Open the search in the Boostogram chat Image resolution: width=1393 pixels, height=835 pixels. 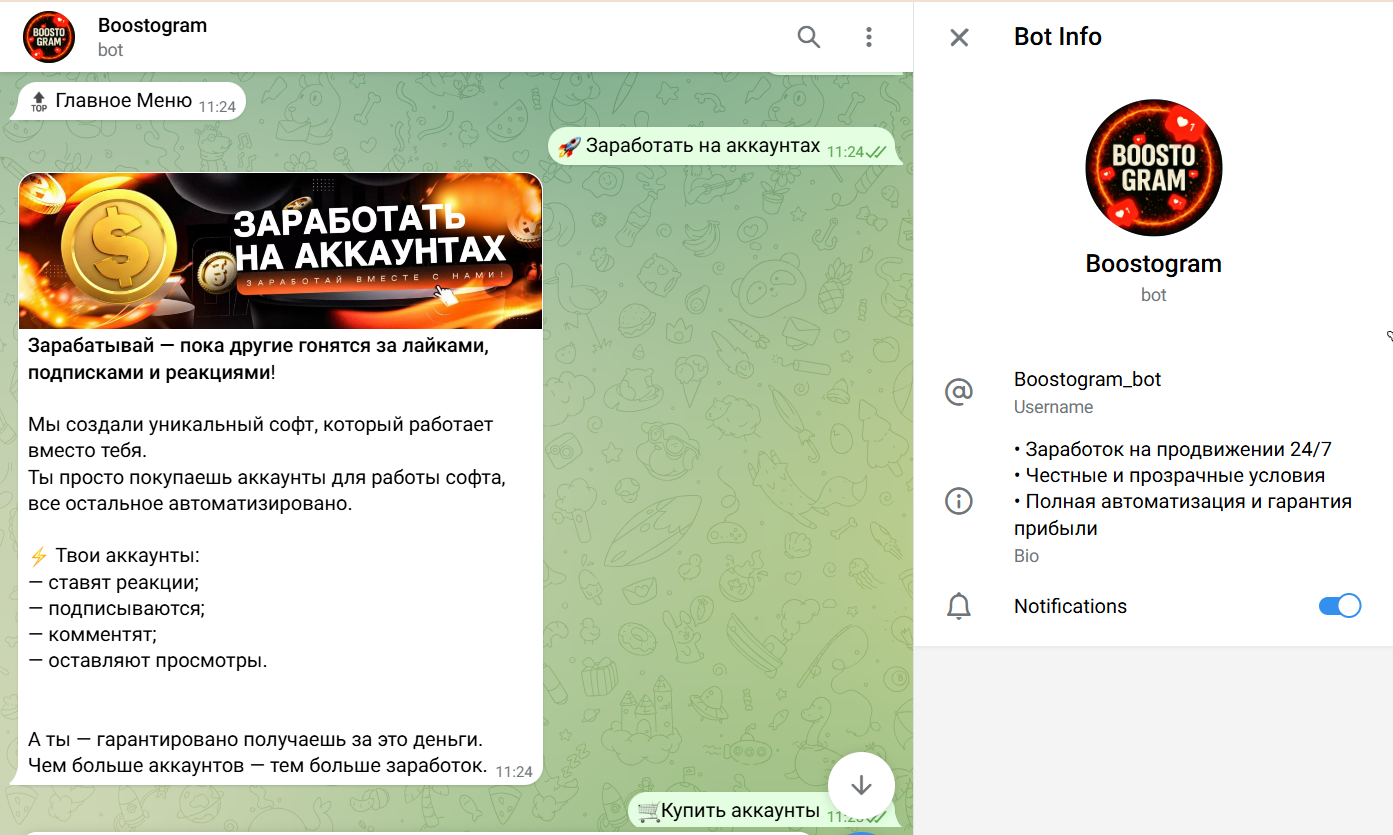(808, 36)
